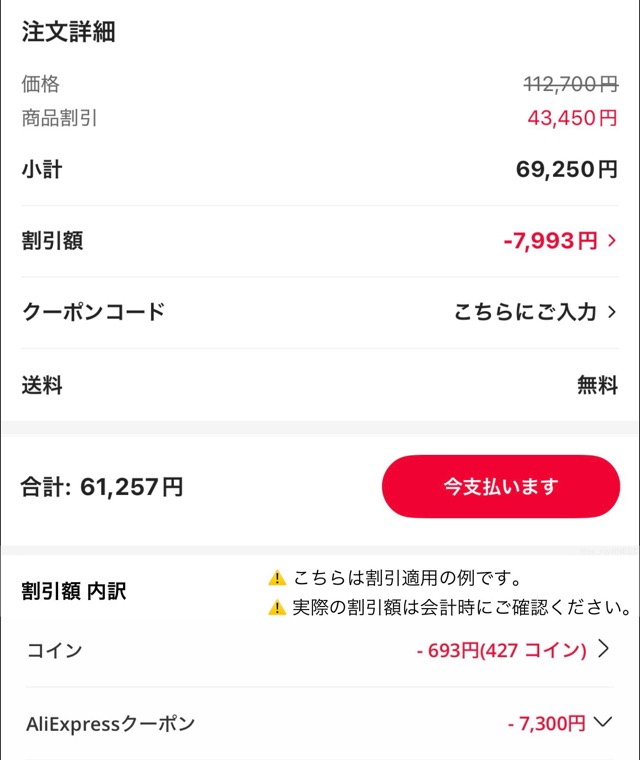Click the 69,250円 subtotal amount
The image size is (640, 760).
pos(566,170)
